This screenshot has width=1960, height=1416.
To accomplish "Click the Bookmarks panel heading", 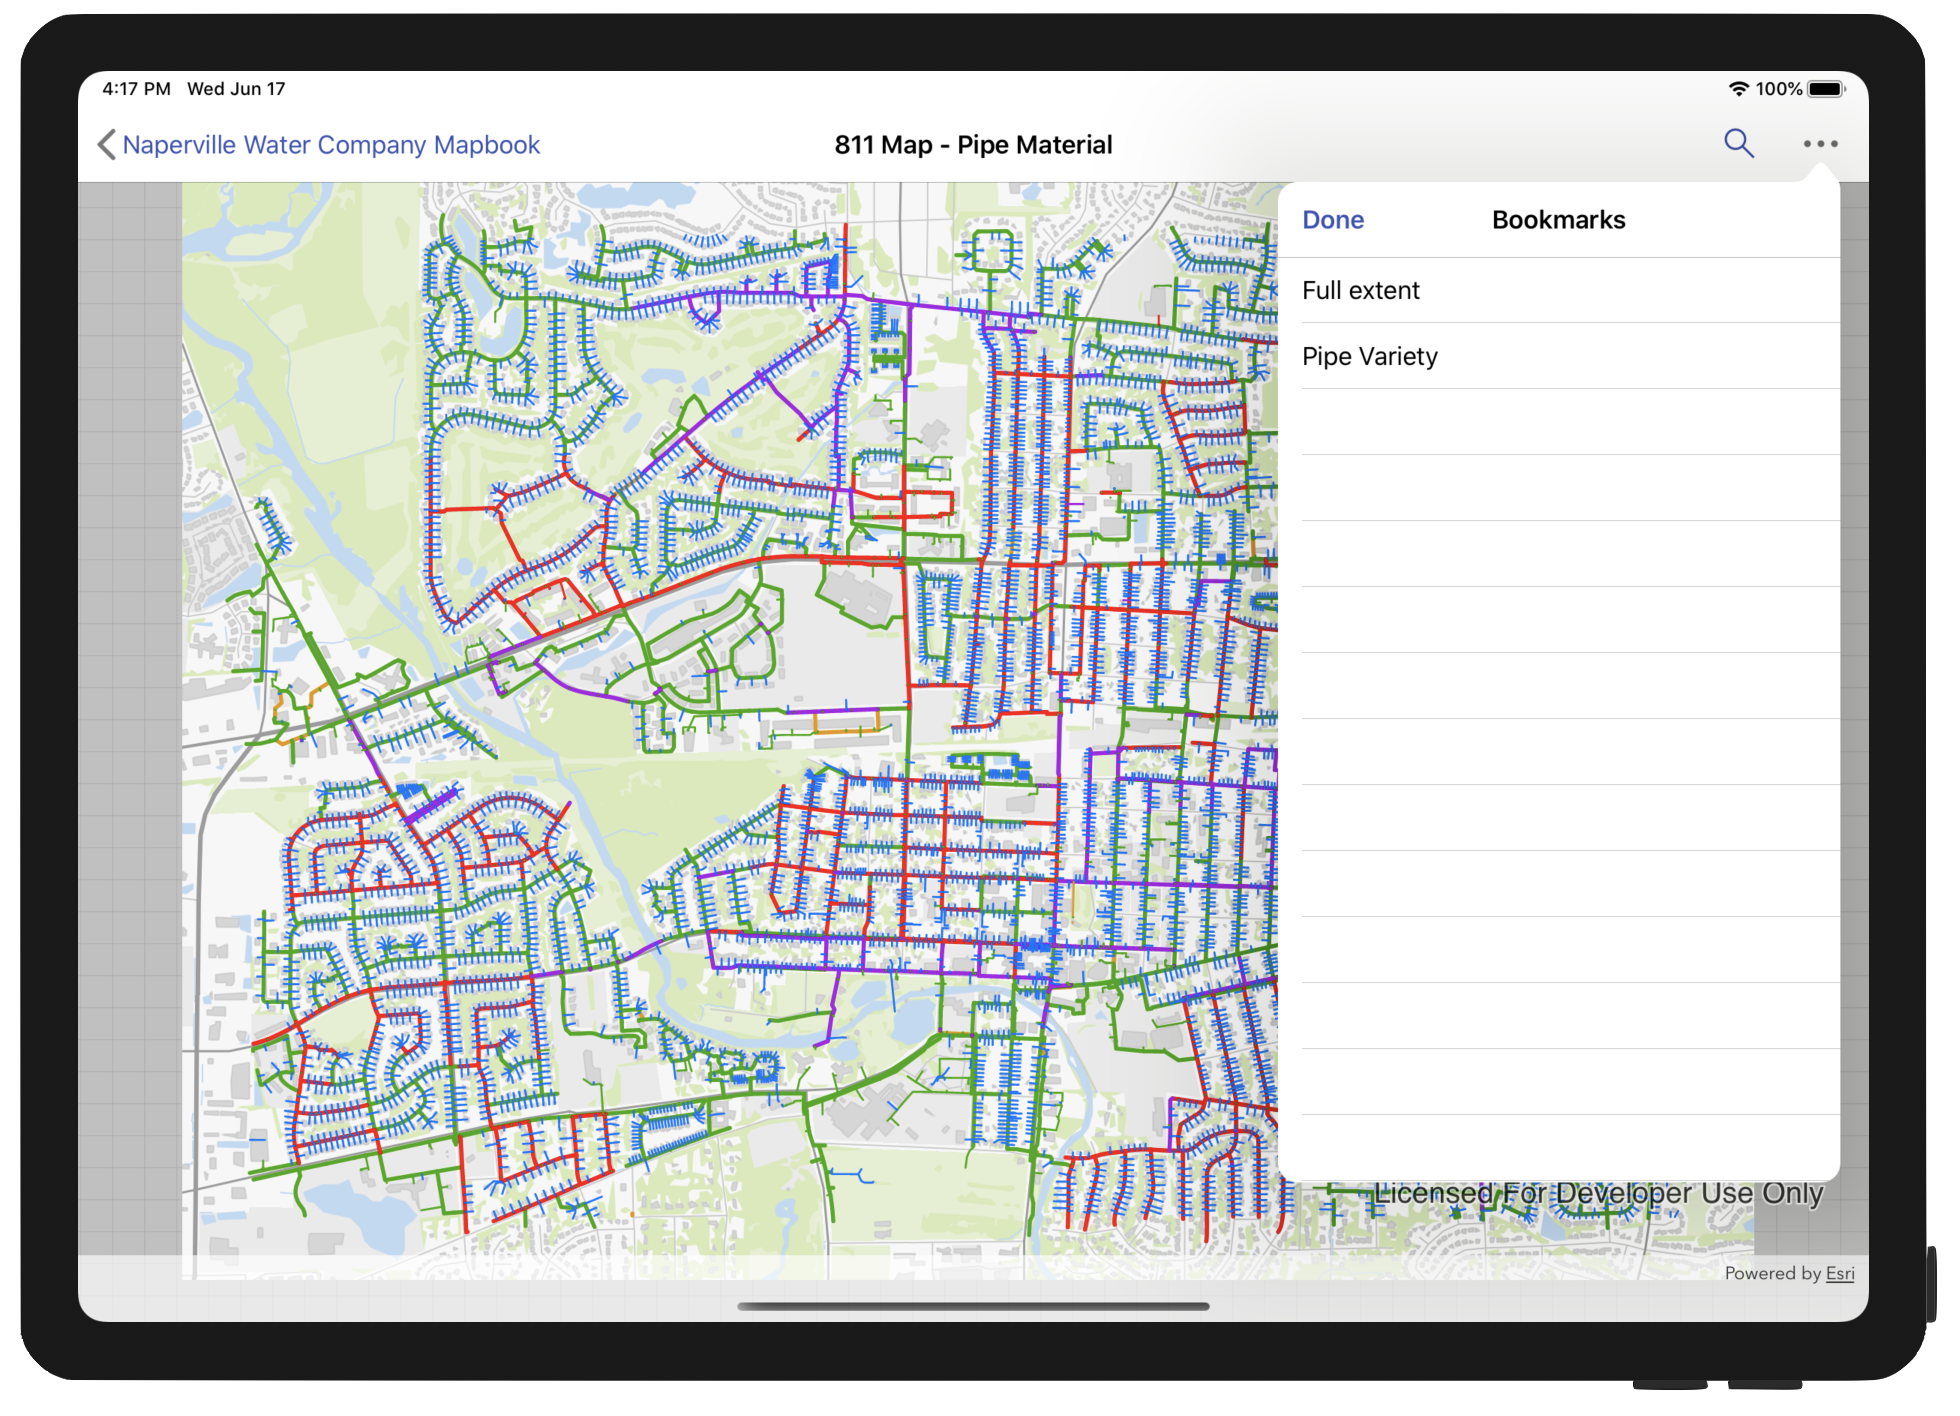I will click(x=1558, y=220).
